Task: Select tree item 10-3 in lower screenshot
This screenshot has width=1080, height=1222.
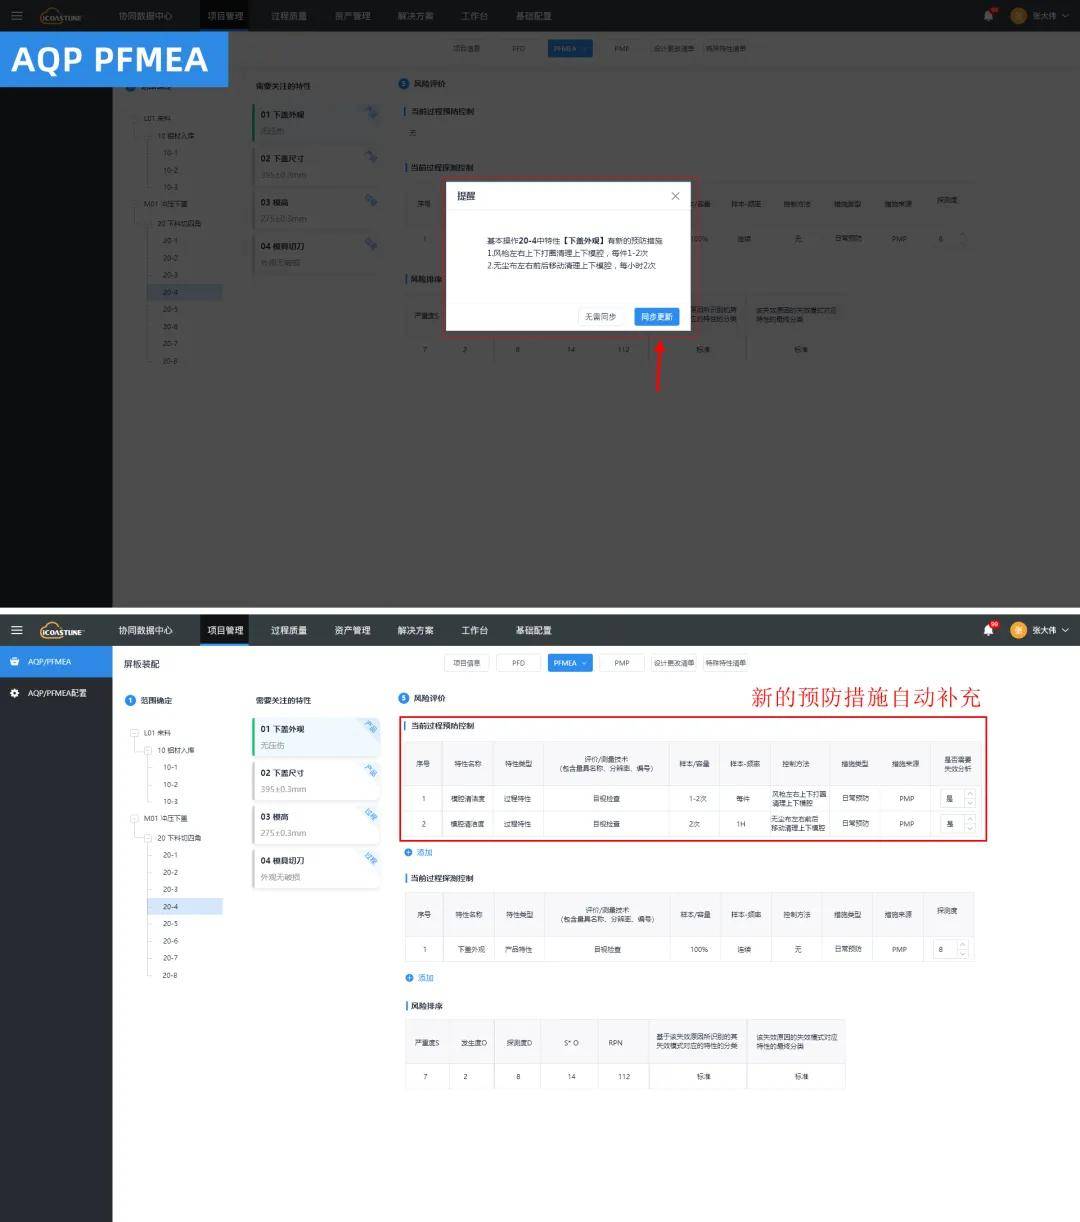Action: (170, 801)
